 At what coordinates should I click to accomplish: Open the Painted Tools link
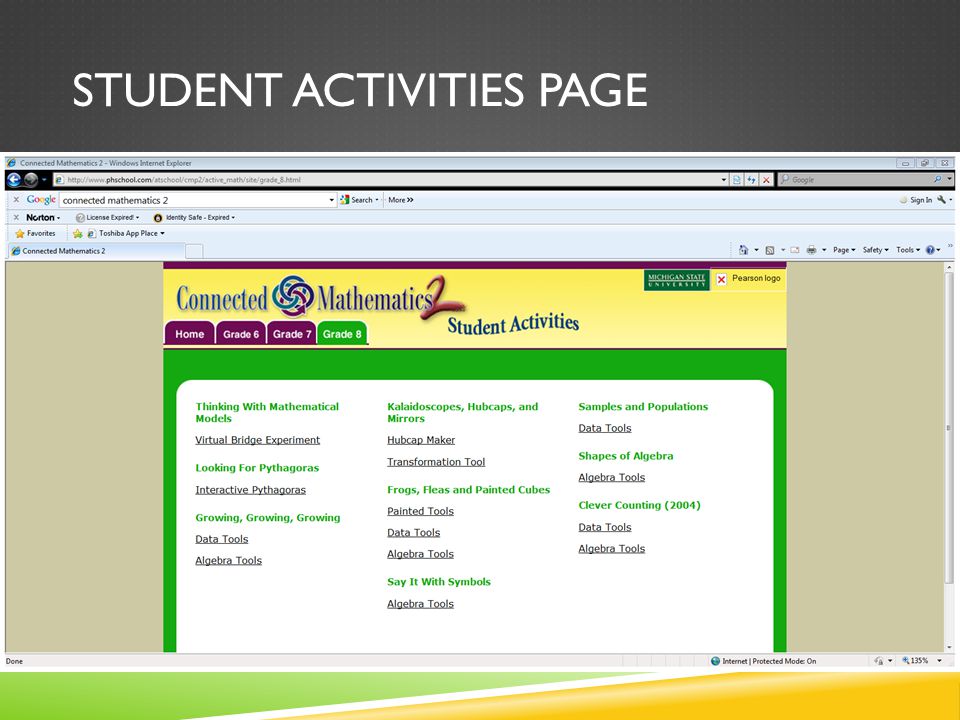tap(420, 511)
